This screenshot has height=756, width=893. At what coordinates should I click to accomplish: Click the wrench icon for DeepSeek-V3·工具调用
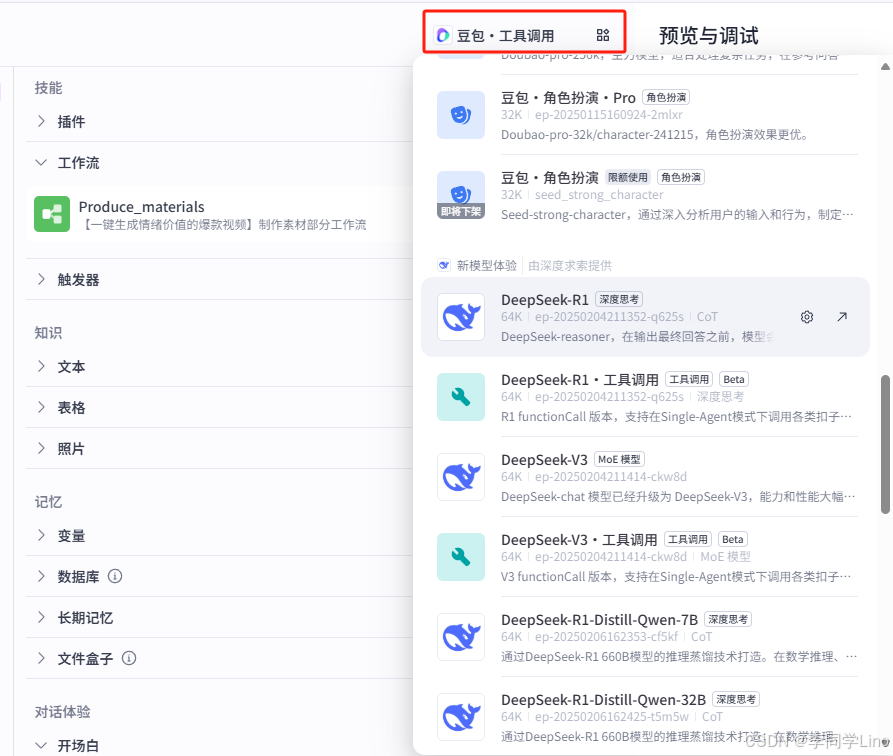(x=461, y=557)
